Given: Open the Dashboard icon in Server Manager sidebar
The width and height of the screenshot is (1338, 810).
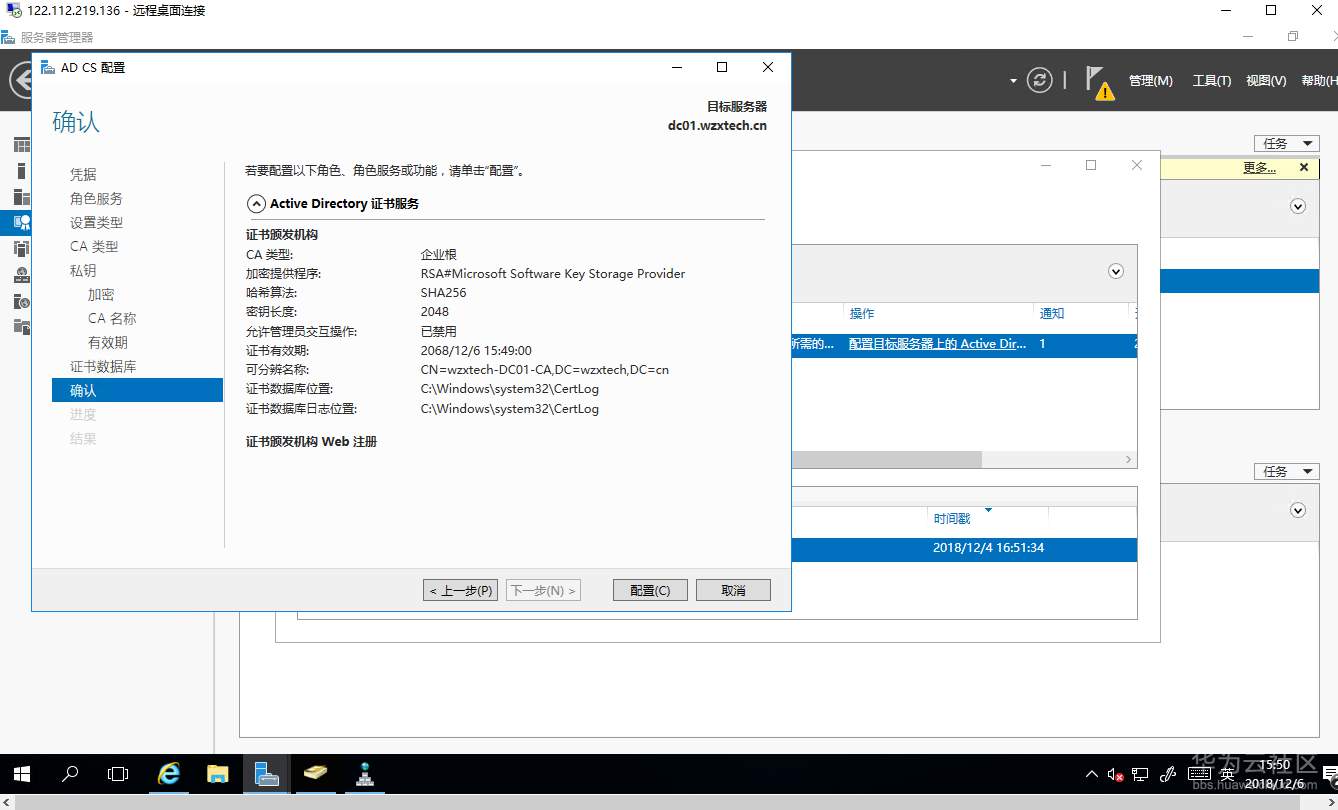Looking at the screenshot, I should coord(22,144).
